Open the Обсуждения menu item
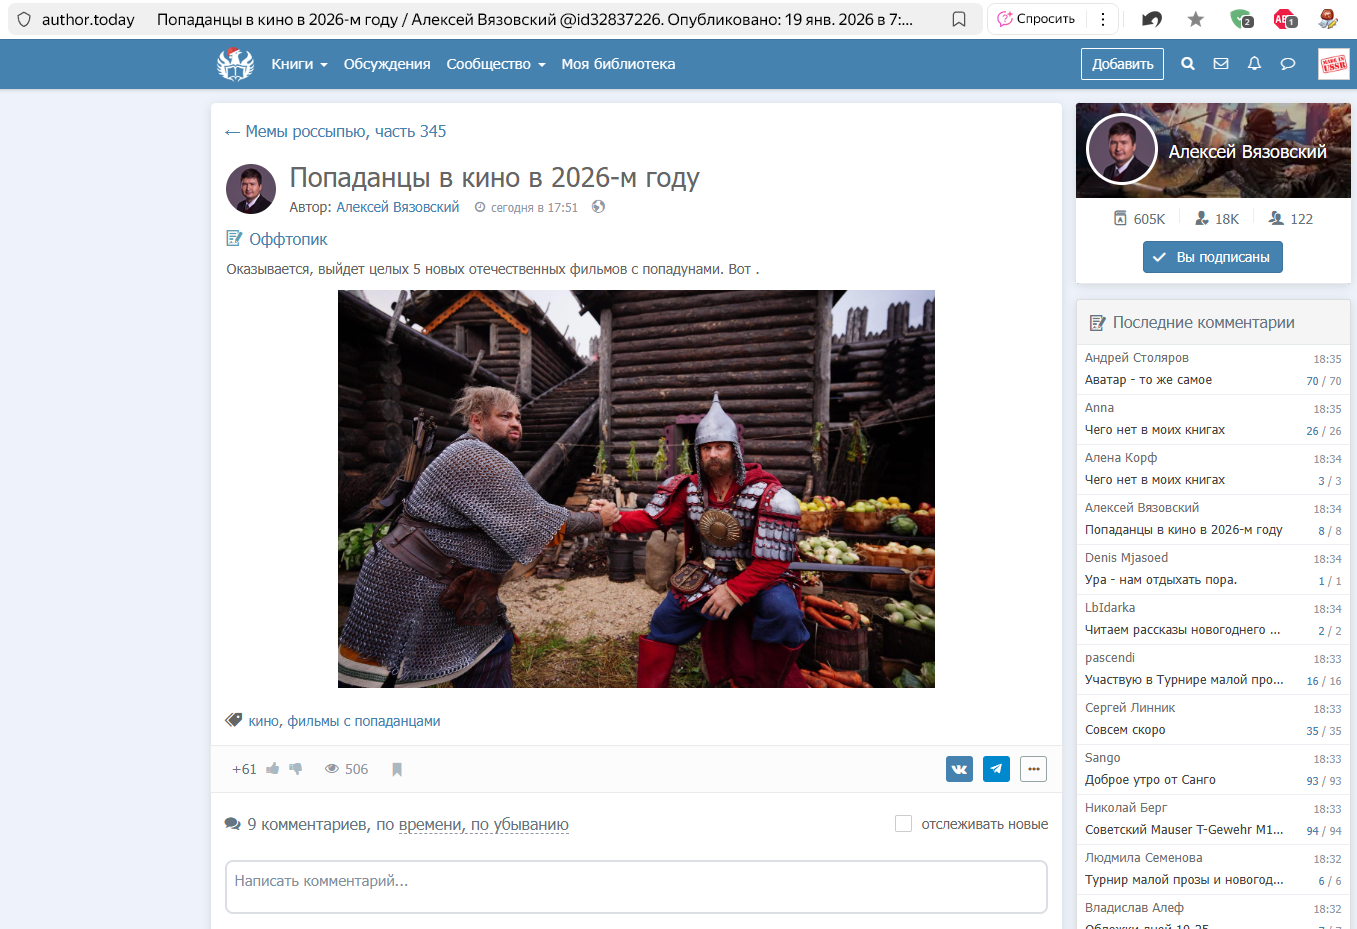 point(387,64)
